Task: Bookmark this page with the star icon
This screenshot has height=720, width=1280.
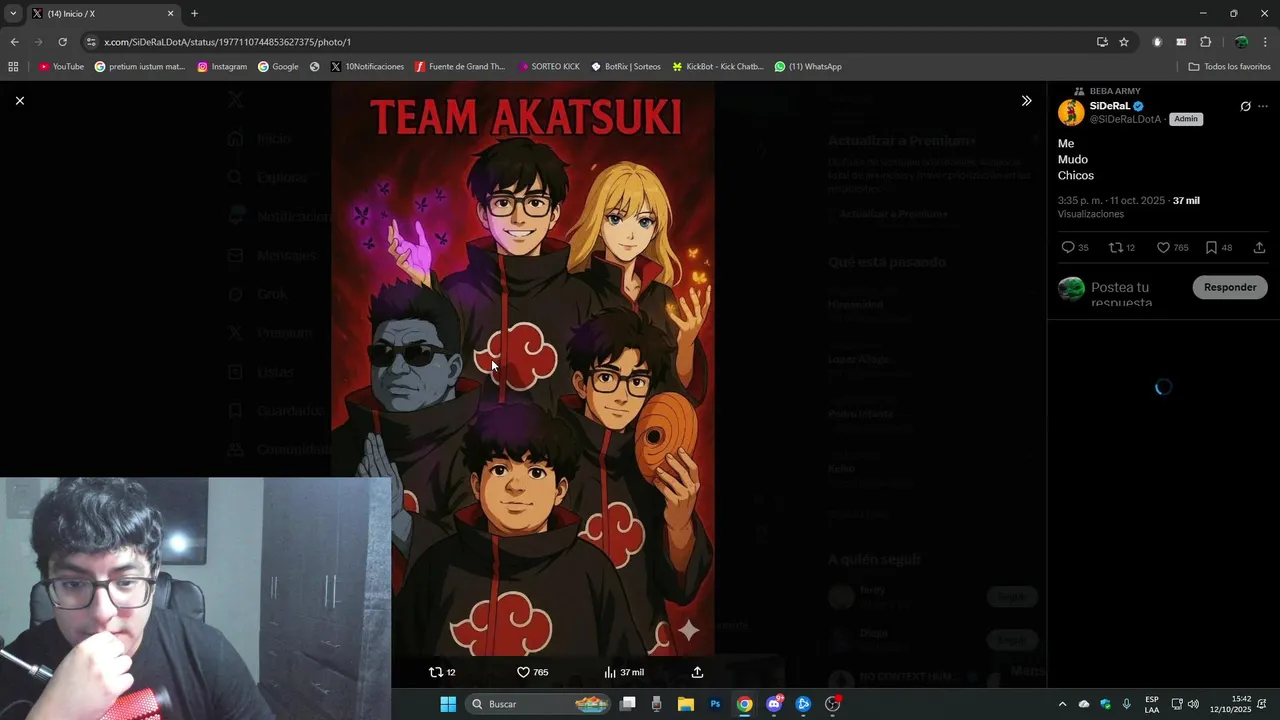Action: point(1124,42)
